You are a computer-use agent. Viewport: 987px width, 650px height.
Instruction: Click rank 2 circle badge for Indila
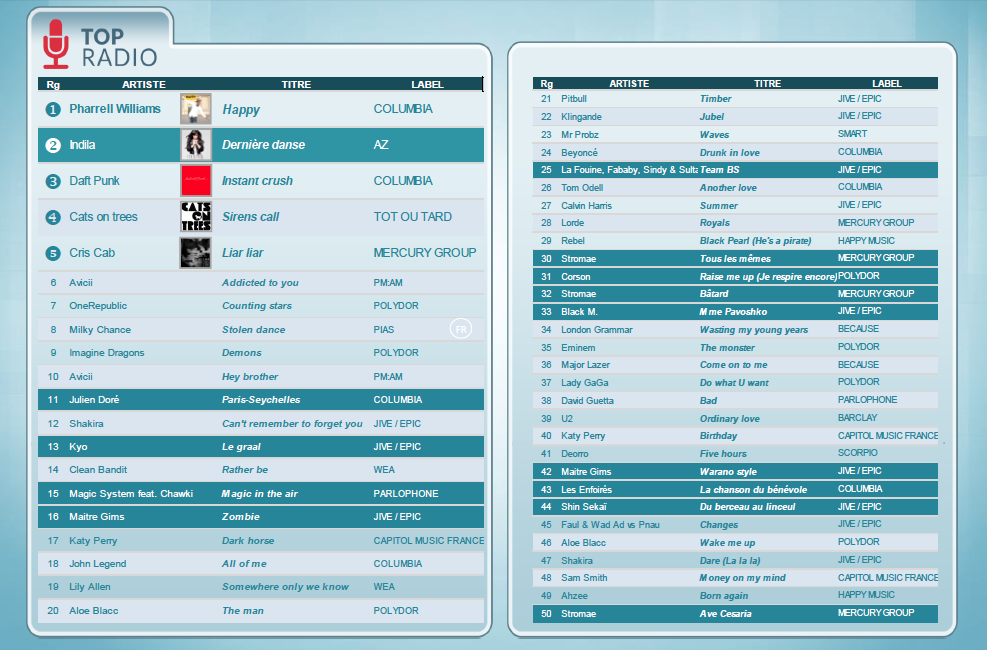coord(53,145)
